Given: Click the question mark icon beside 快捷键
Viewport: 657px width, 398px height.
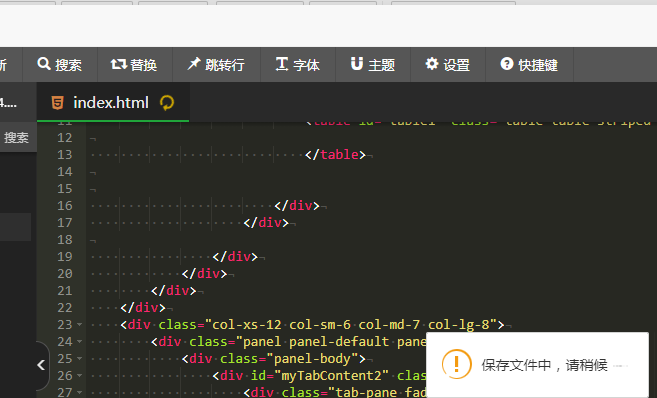Looking at the screenshot, I should tap(507, 64).
